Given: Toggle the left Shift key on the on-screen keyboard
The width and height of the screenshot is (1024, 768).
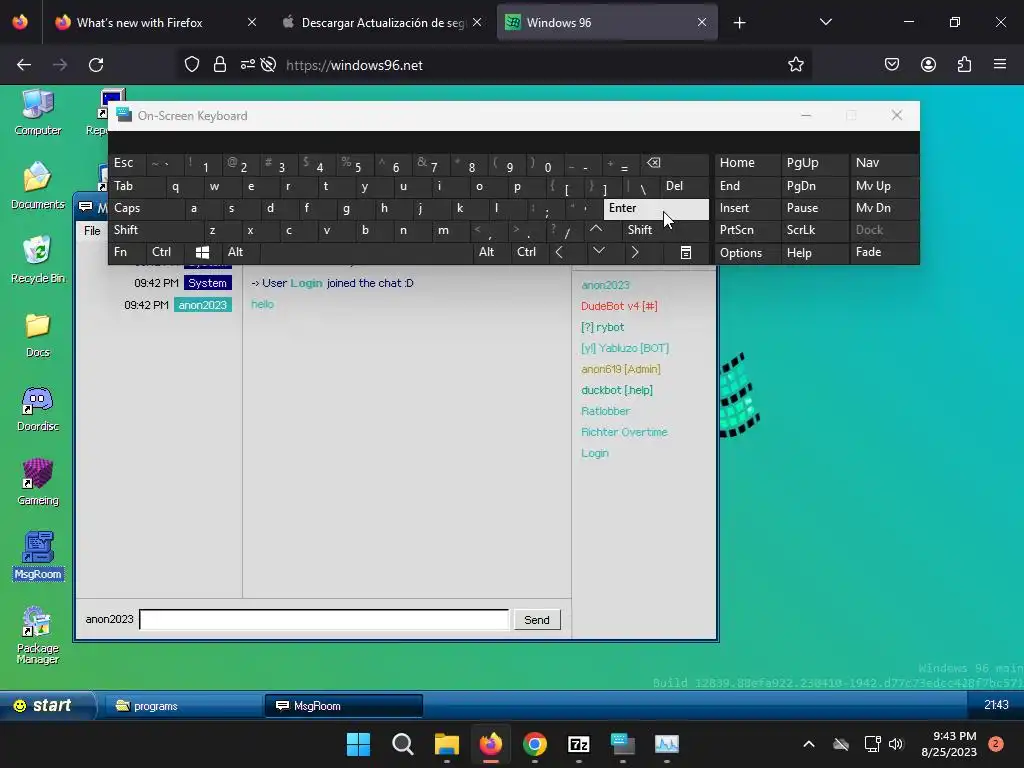Looking at the screenshot, I should point(155,230).
